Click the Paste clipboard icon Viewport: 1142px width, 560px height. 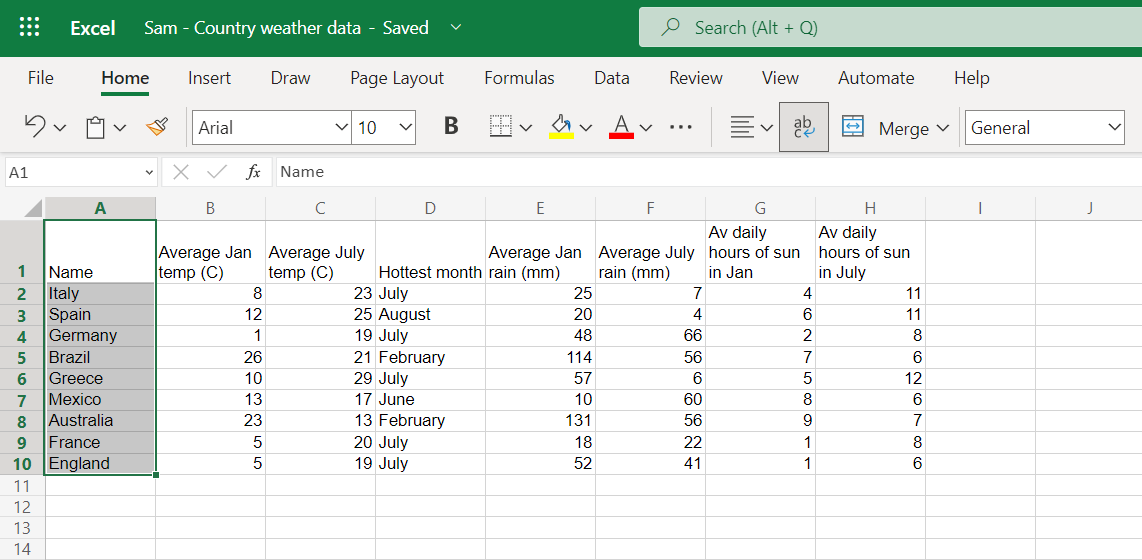pyautogui.click(x=95, y=127)
